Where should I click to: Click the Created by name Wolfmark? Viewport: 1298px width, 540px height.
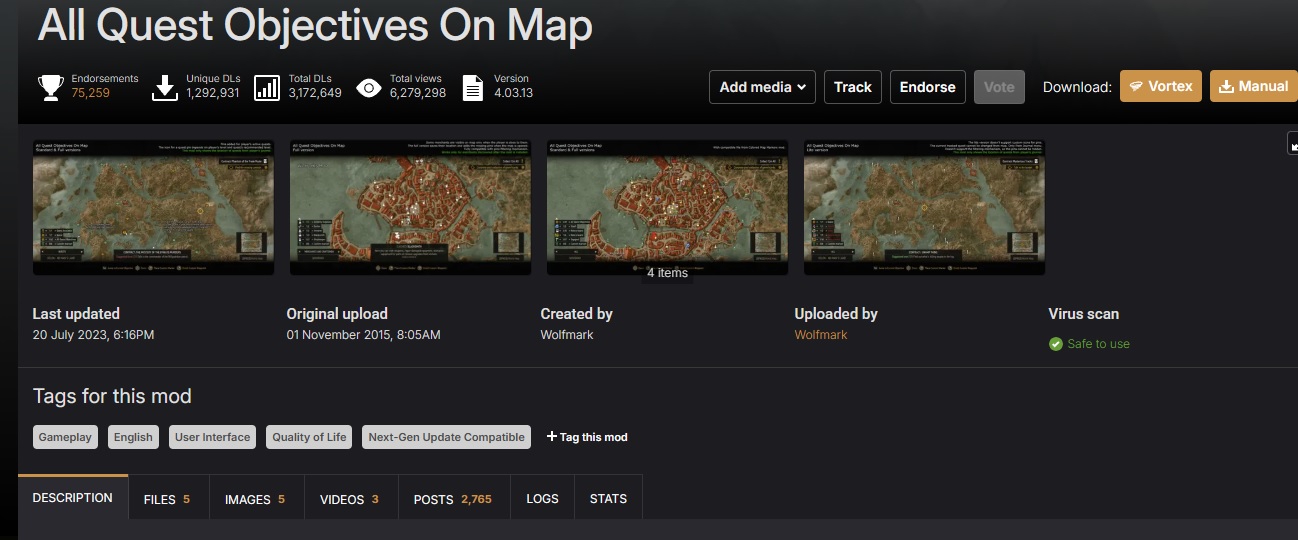[567, 335]
